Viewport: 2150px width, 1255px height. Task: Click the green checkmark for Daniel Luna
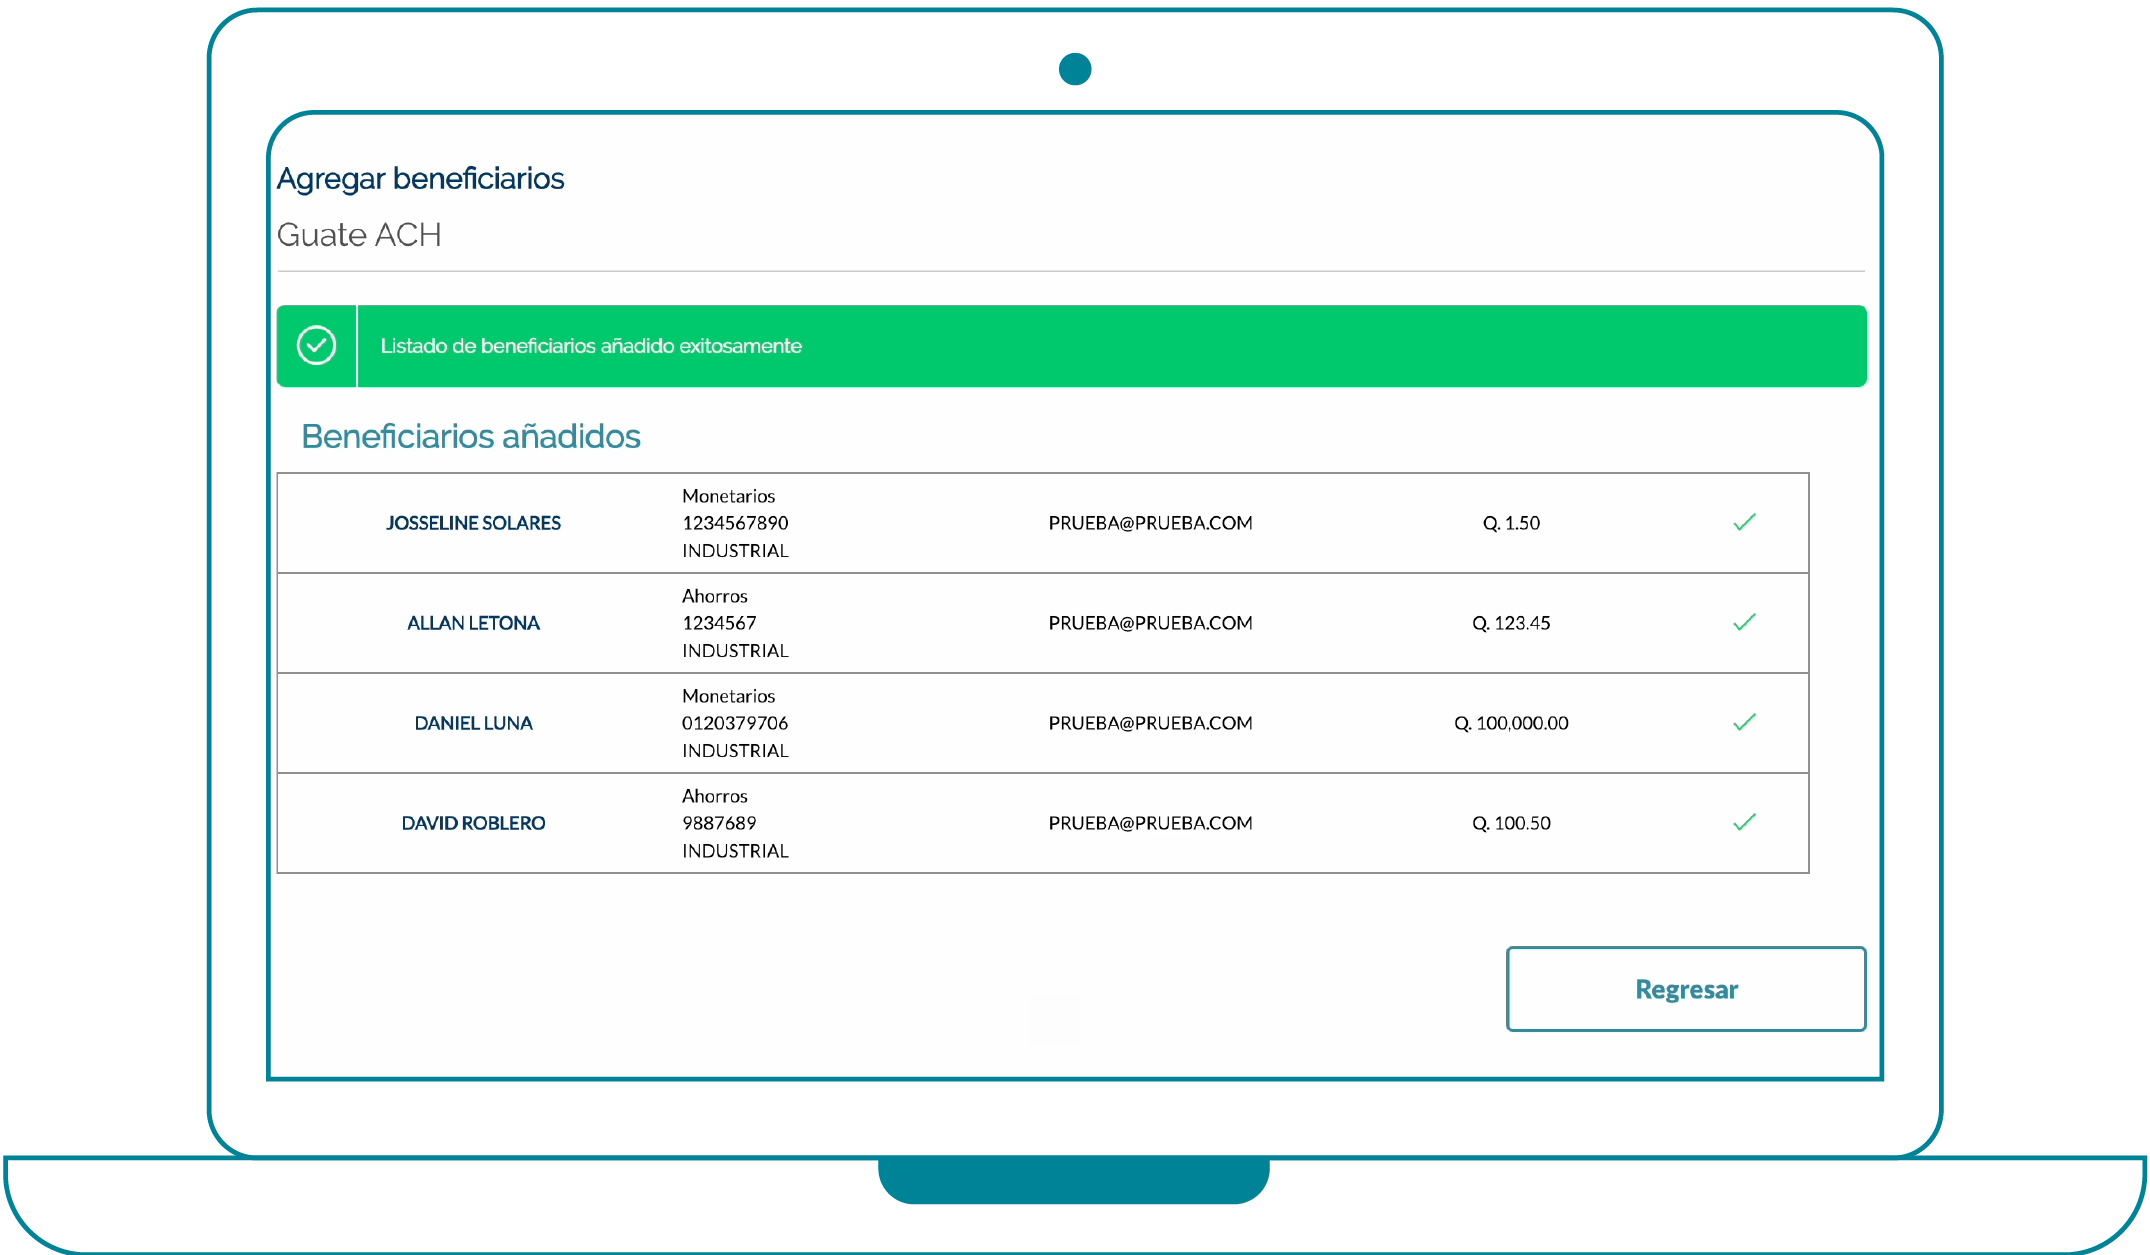[1744, 722]
